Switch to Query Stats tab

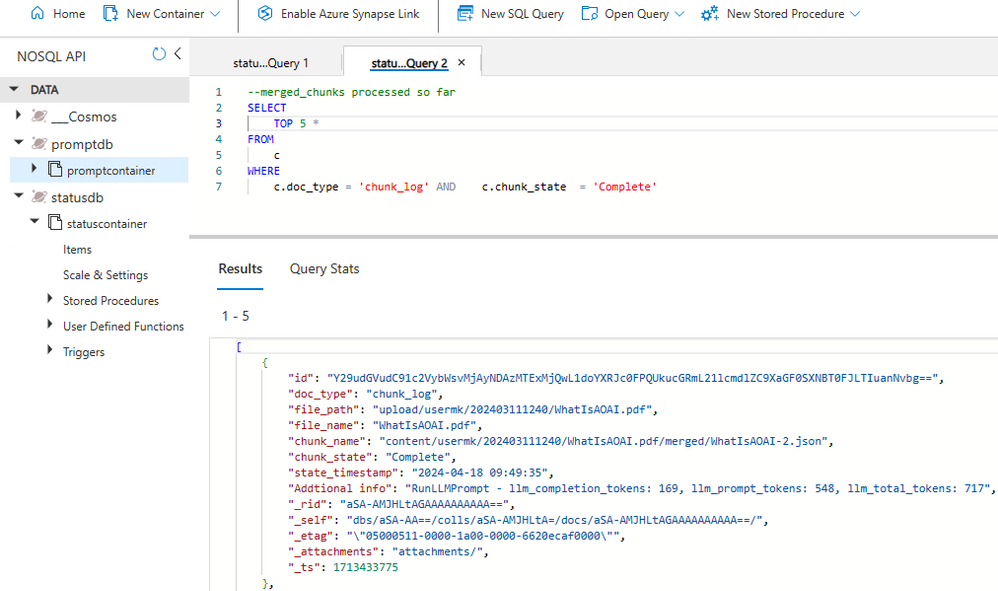[325, 268]
